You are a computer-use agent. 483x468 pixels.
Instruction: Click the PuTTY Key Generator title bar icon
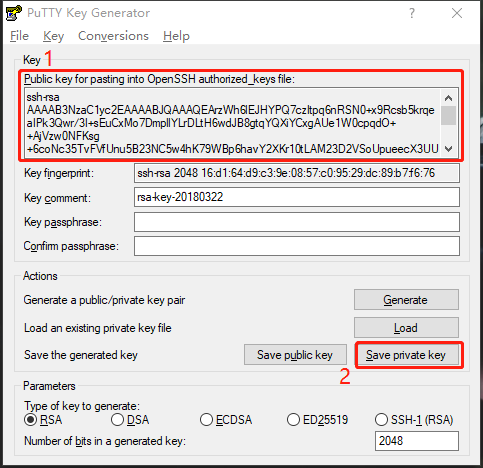pos(14,13)
